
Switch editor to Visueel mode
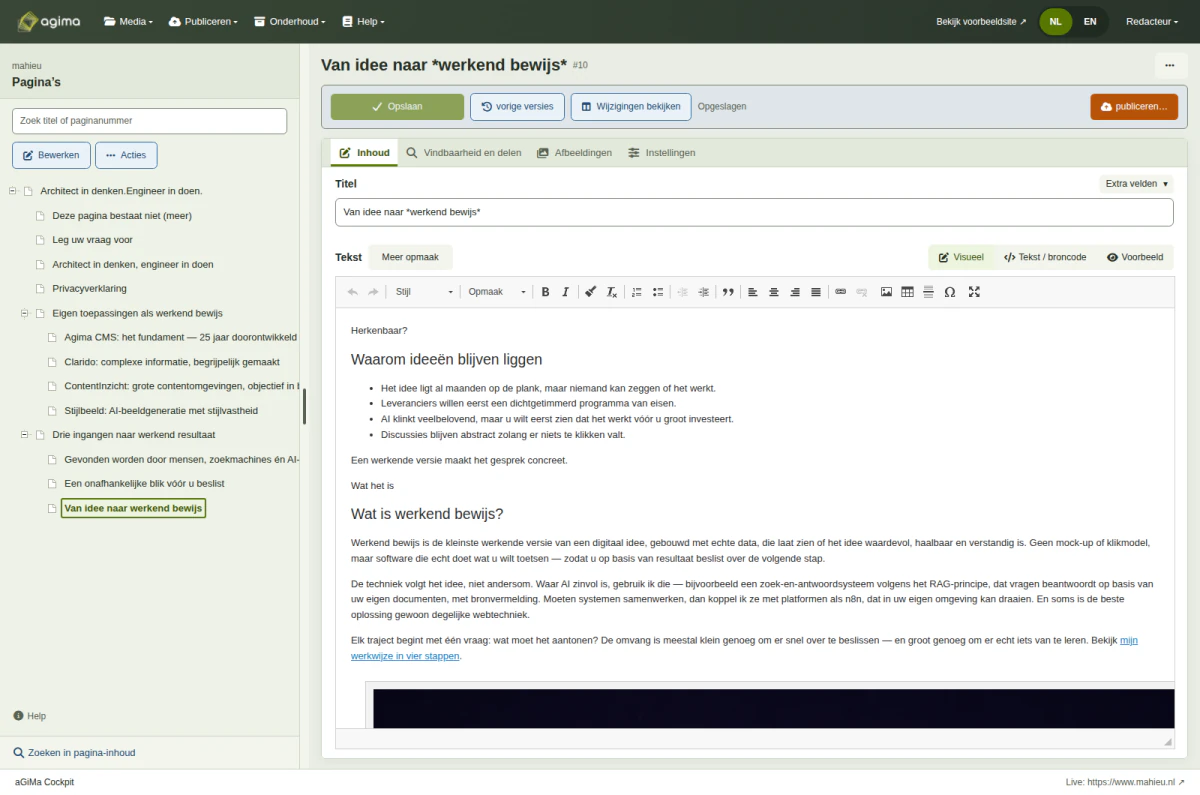961,257
